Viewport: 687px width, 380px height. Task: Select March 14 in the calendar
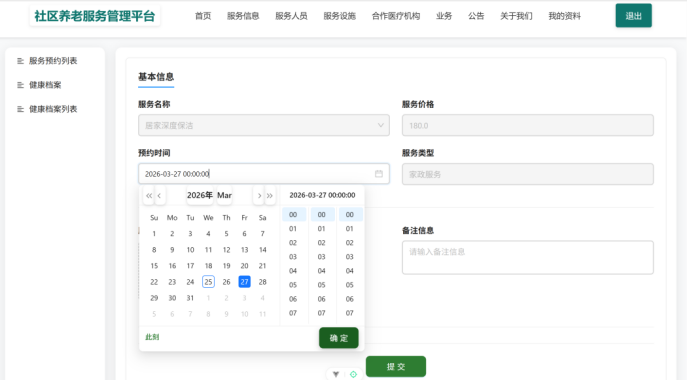coord(262,250)
